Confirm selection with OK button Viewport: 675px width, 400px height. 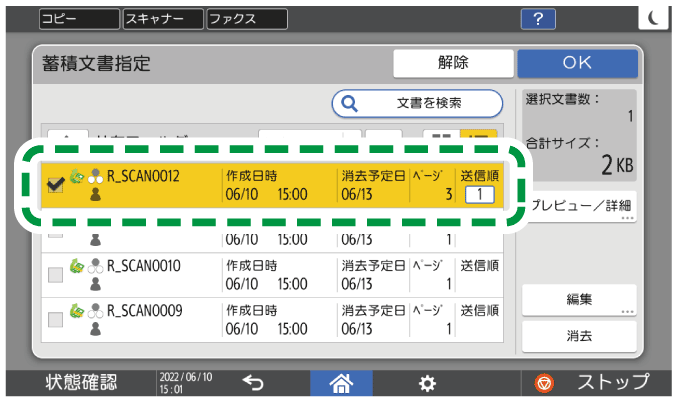point(577,63)
